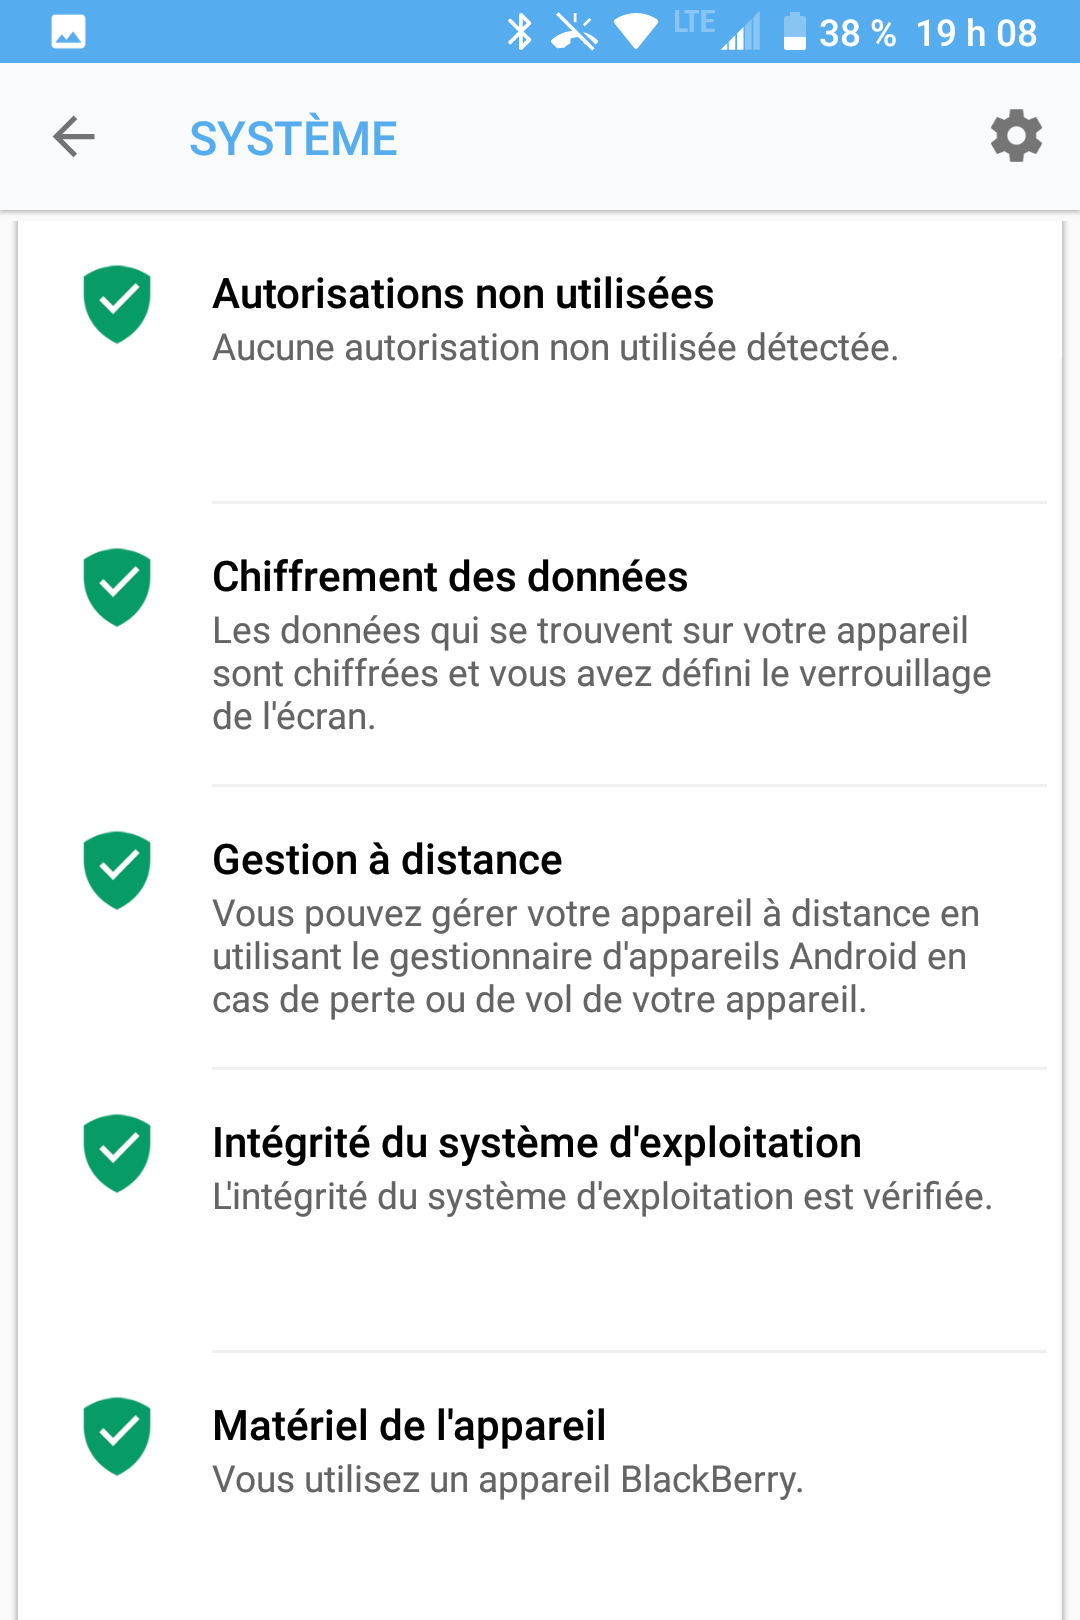This screenshot has width=1080, height=1620.
Task: Tap the Autorisations non utilisées shield icon
Action: click(x=117, y=304)
